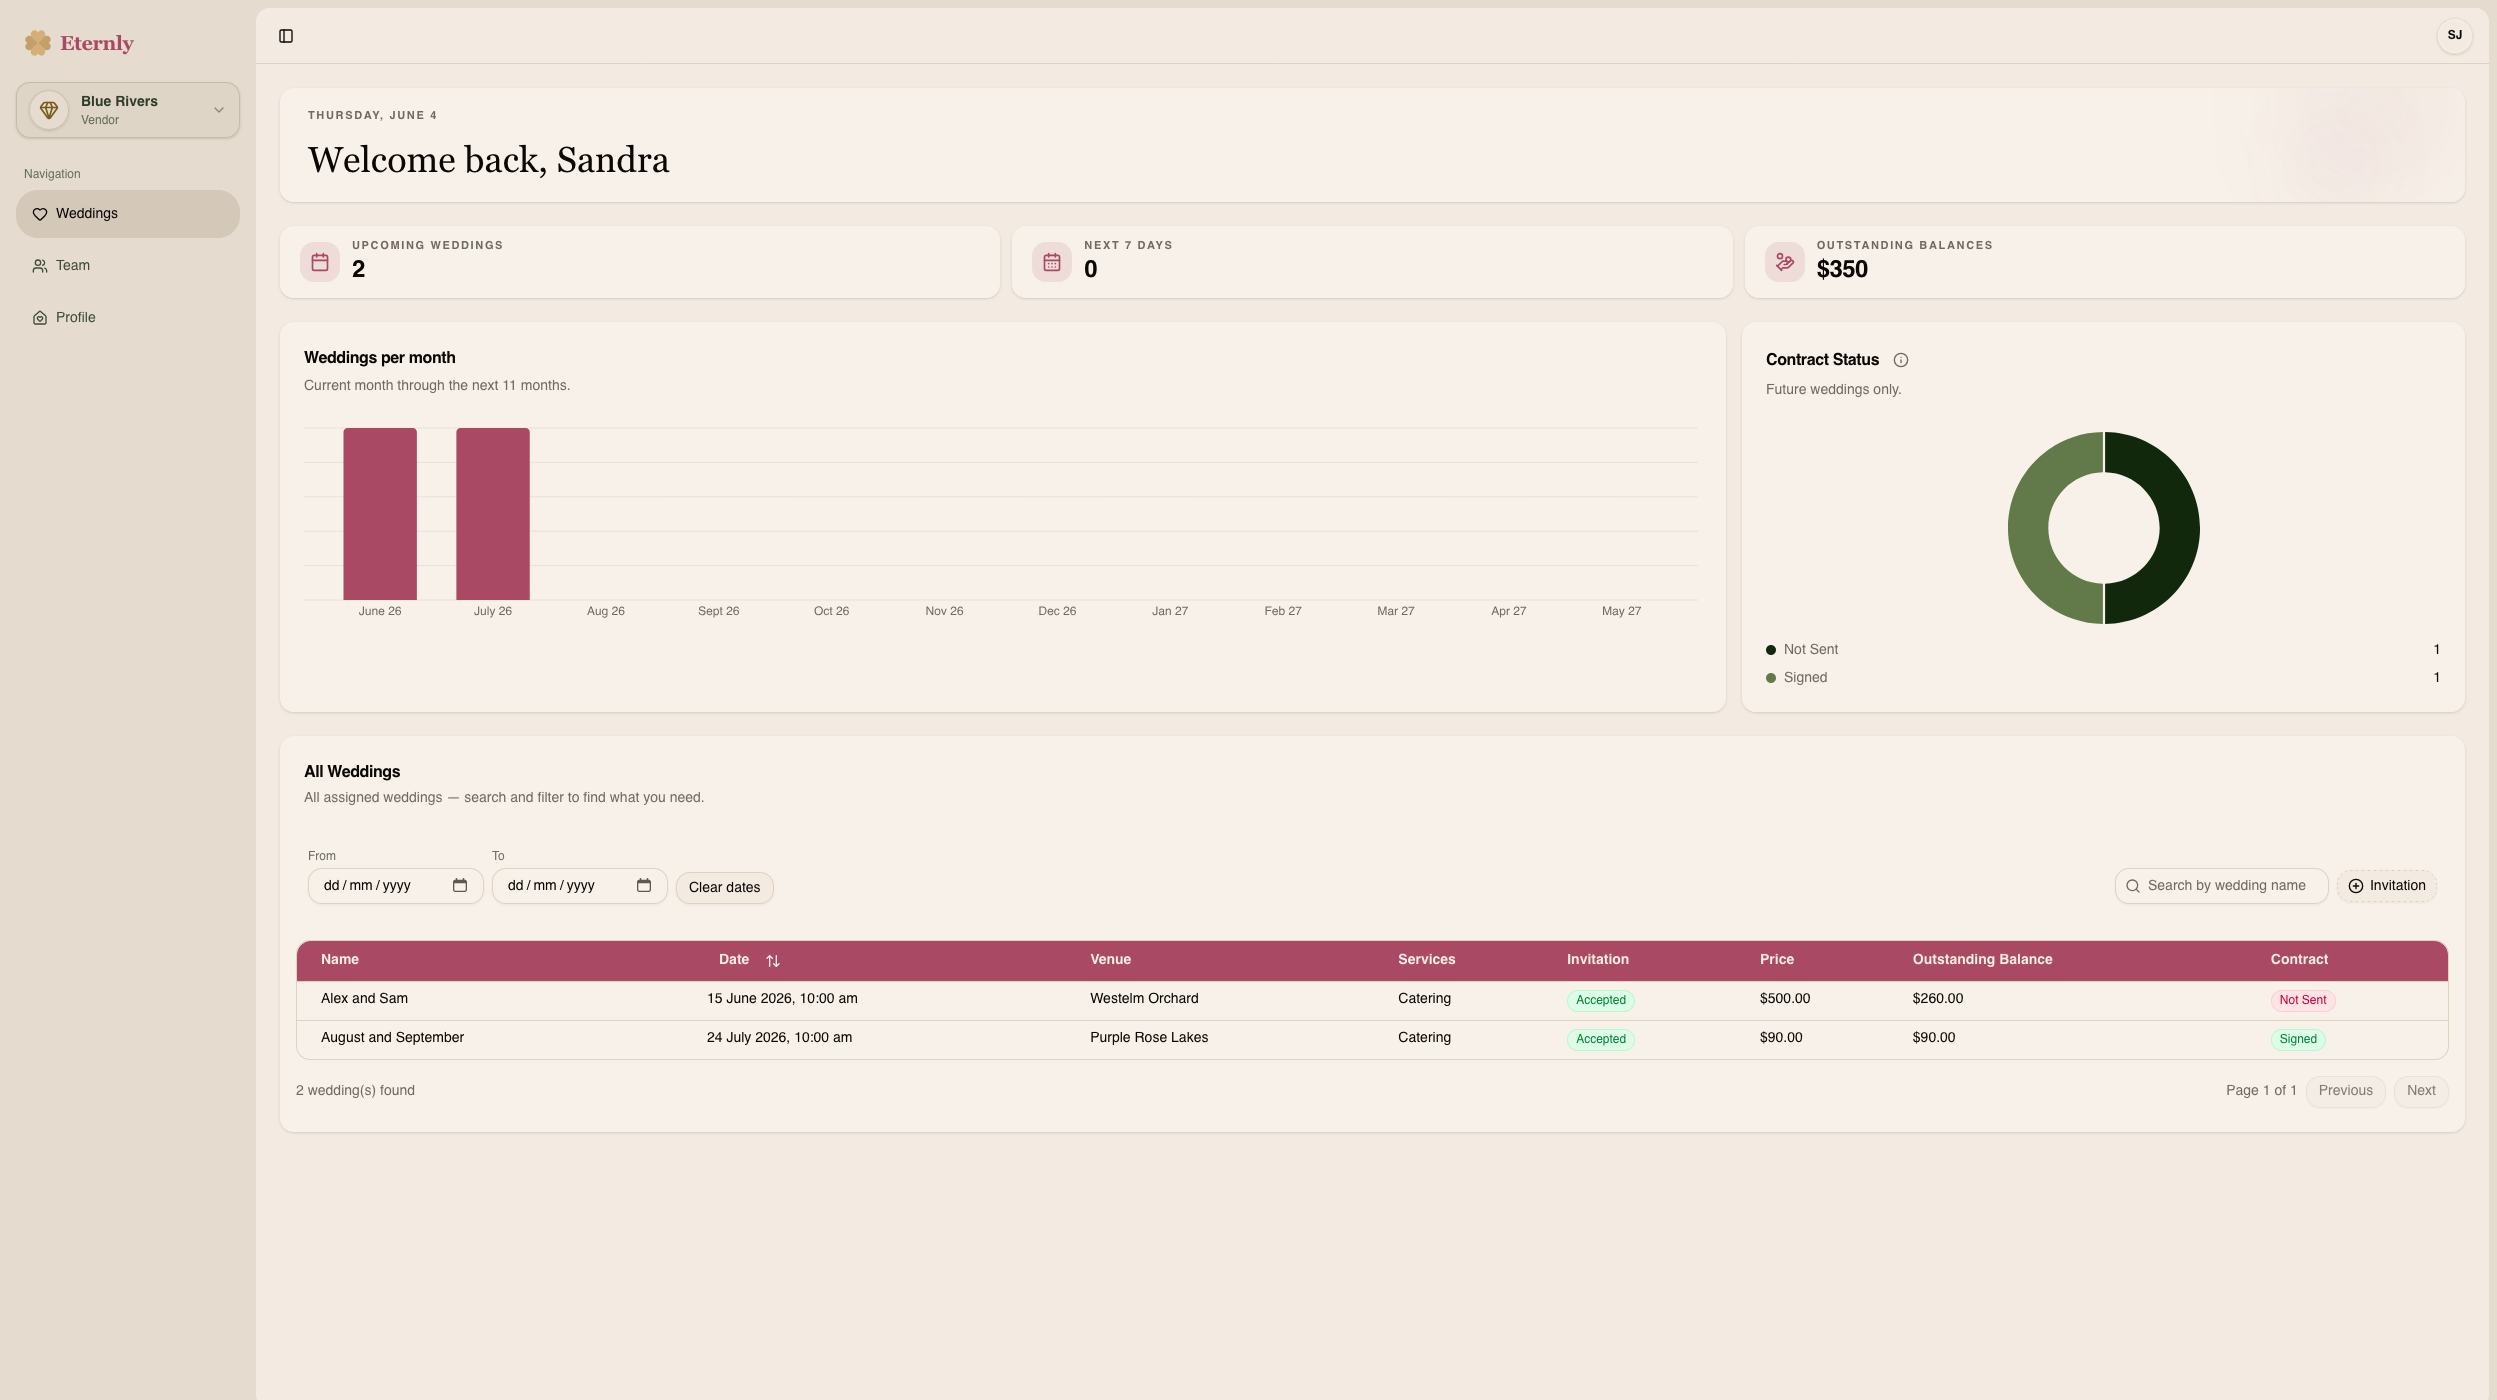Click the Upcoming Weddings count 2

click(358, 270)
